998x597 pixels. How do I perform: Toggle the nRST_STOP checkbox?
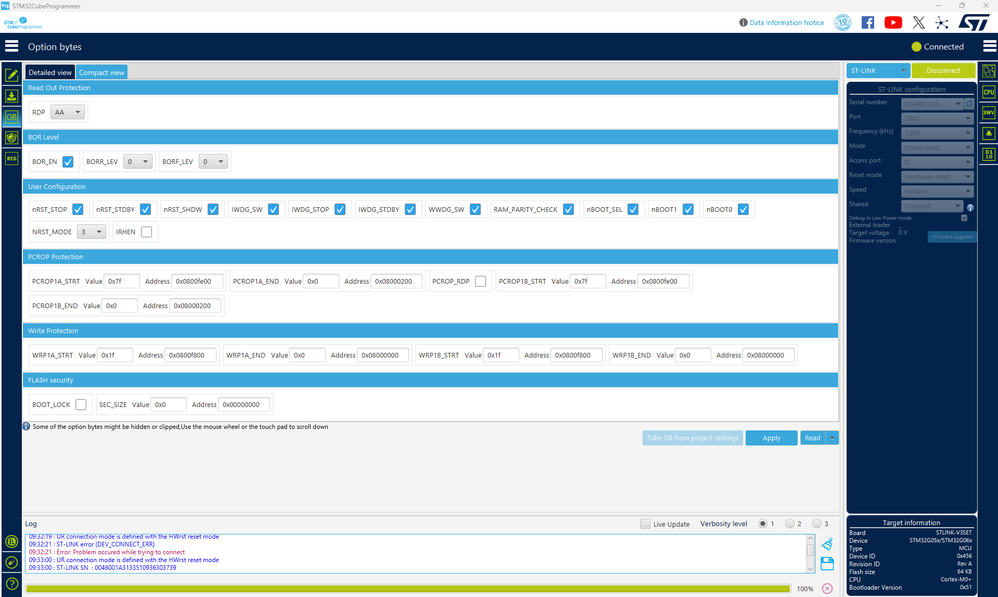[78, 209]
